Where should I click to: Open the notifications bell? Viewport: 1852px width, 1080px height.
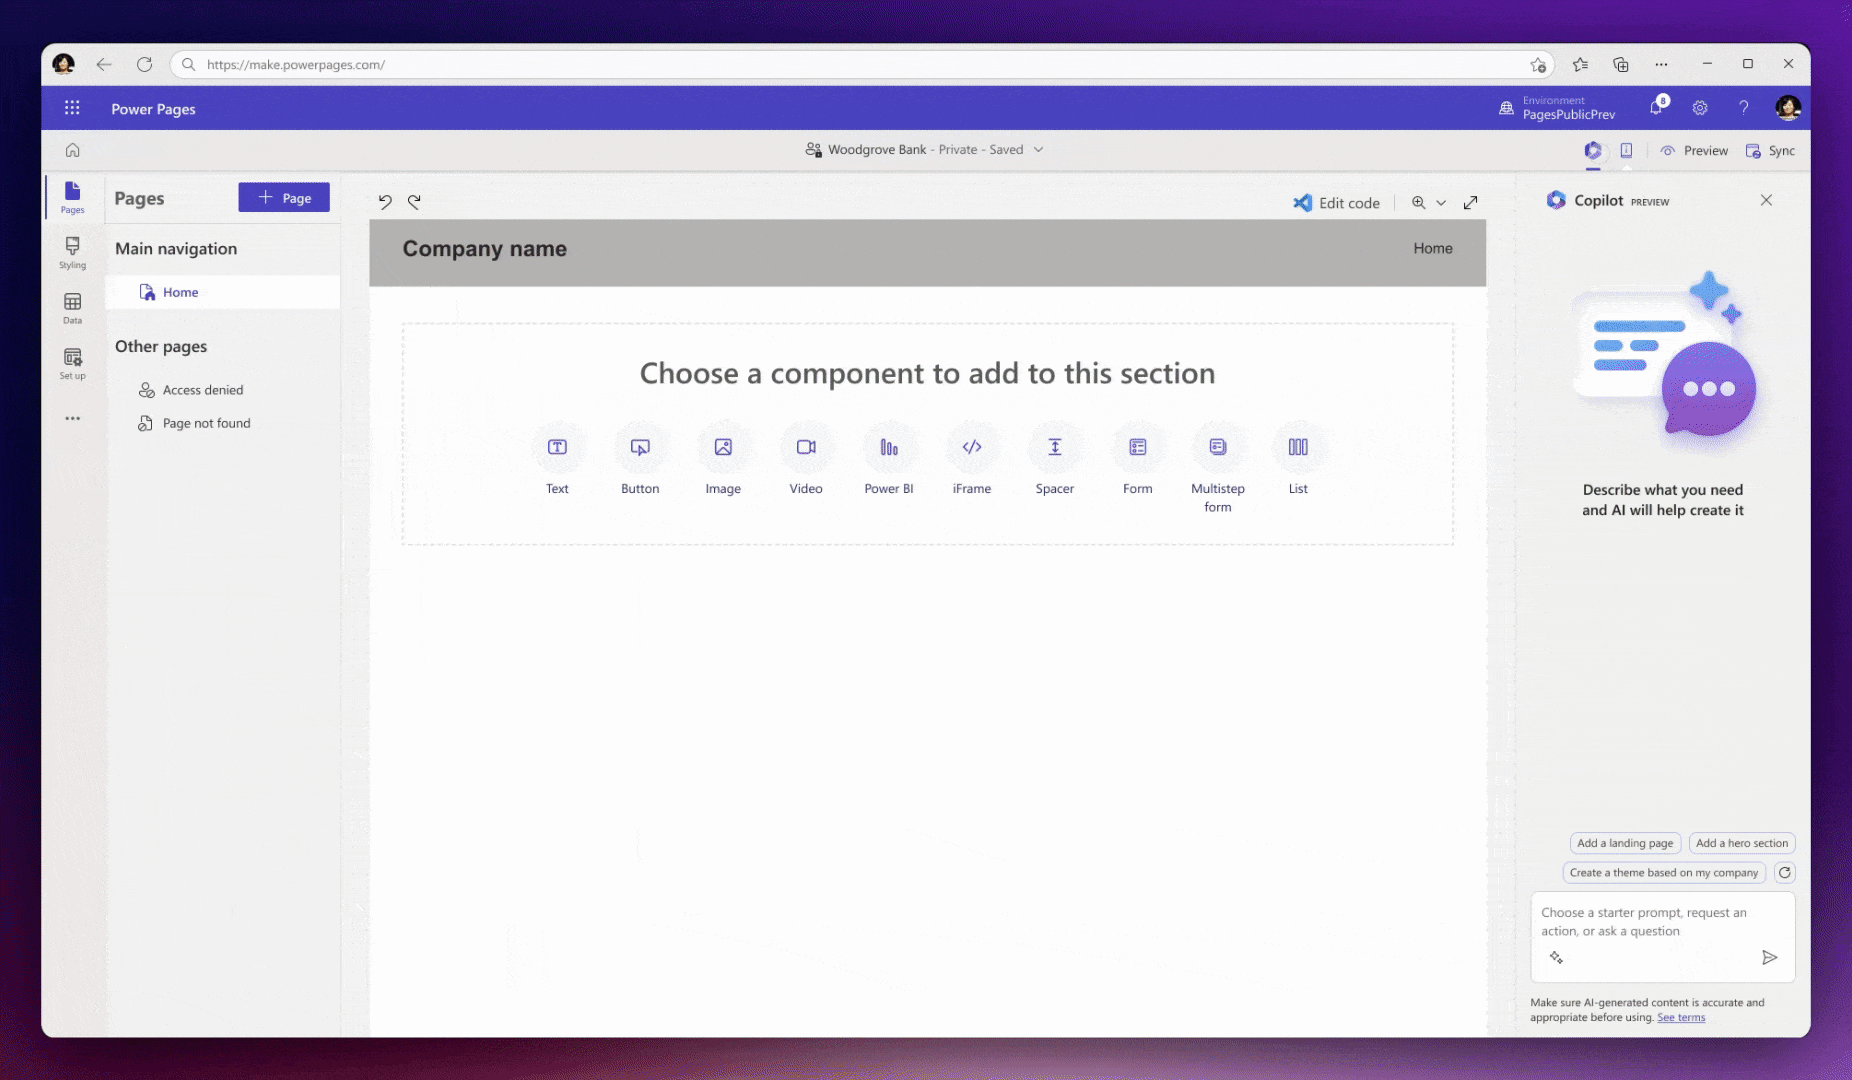(1657, 107)
